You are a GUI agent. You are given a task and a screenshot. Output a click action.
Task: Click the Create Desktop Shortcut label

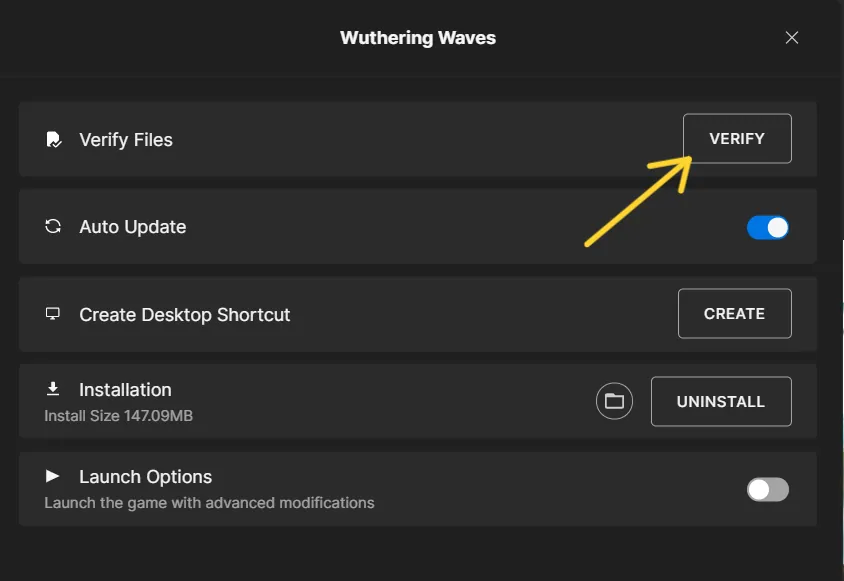pos(185,314)
